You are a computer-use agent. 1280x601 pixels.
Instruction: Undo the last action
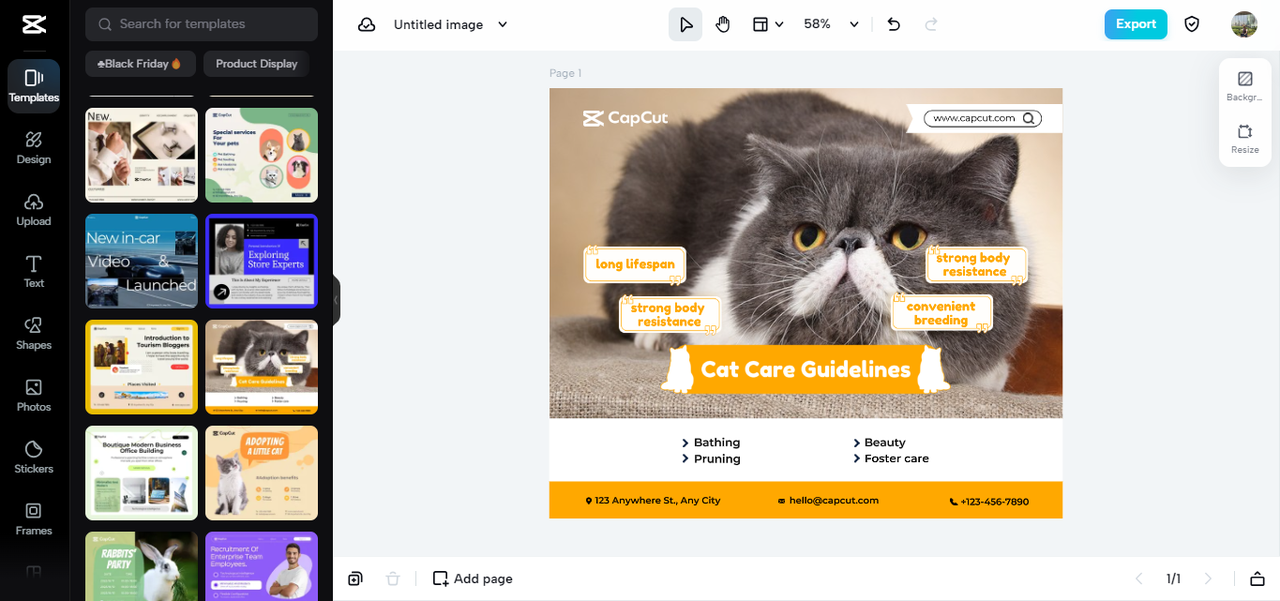click(x=894, y=24)
